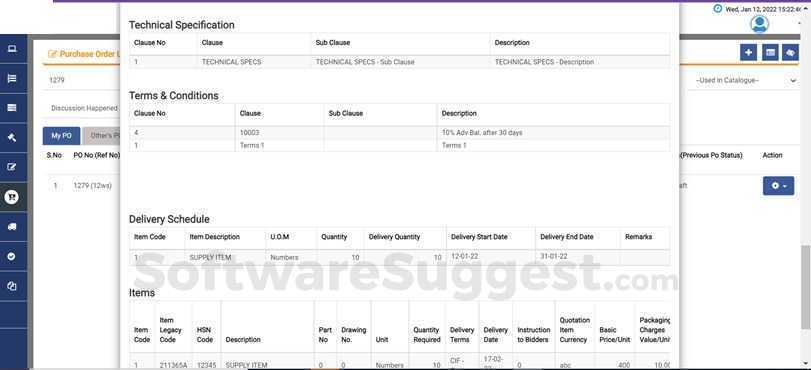The image size is (811, 370).
Task: Open the user profile avatar
Action: (759, 24)
